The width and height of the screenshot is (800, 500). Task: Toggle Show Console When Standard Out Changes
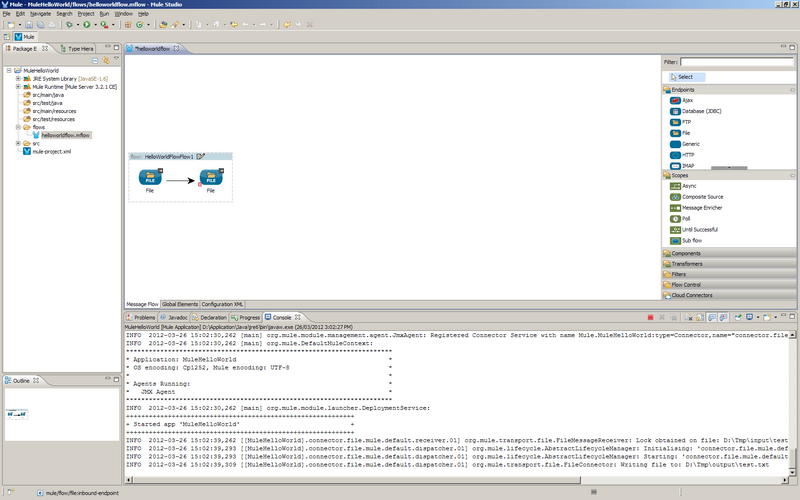(712, 317)
